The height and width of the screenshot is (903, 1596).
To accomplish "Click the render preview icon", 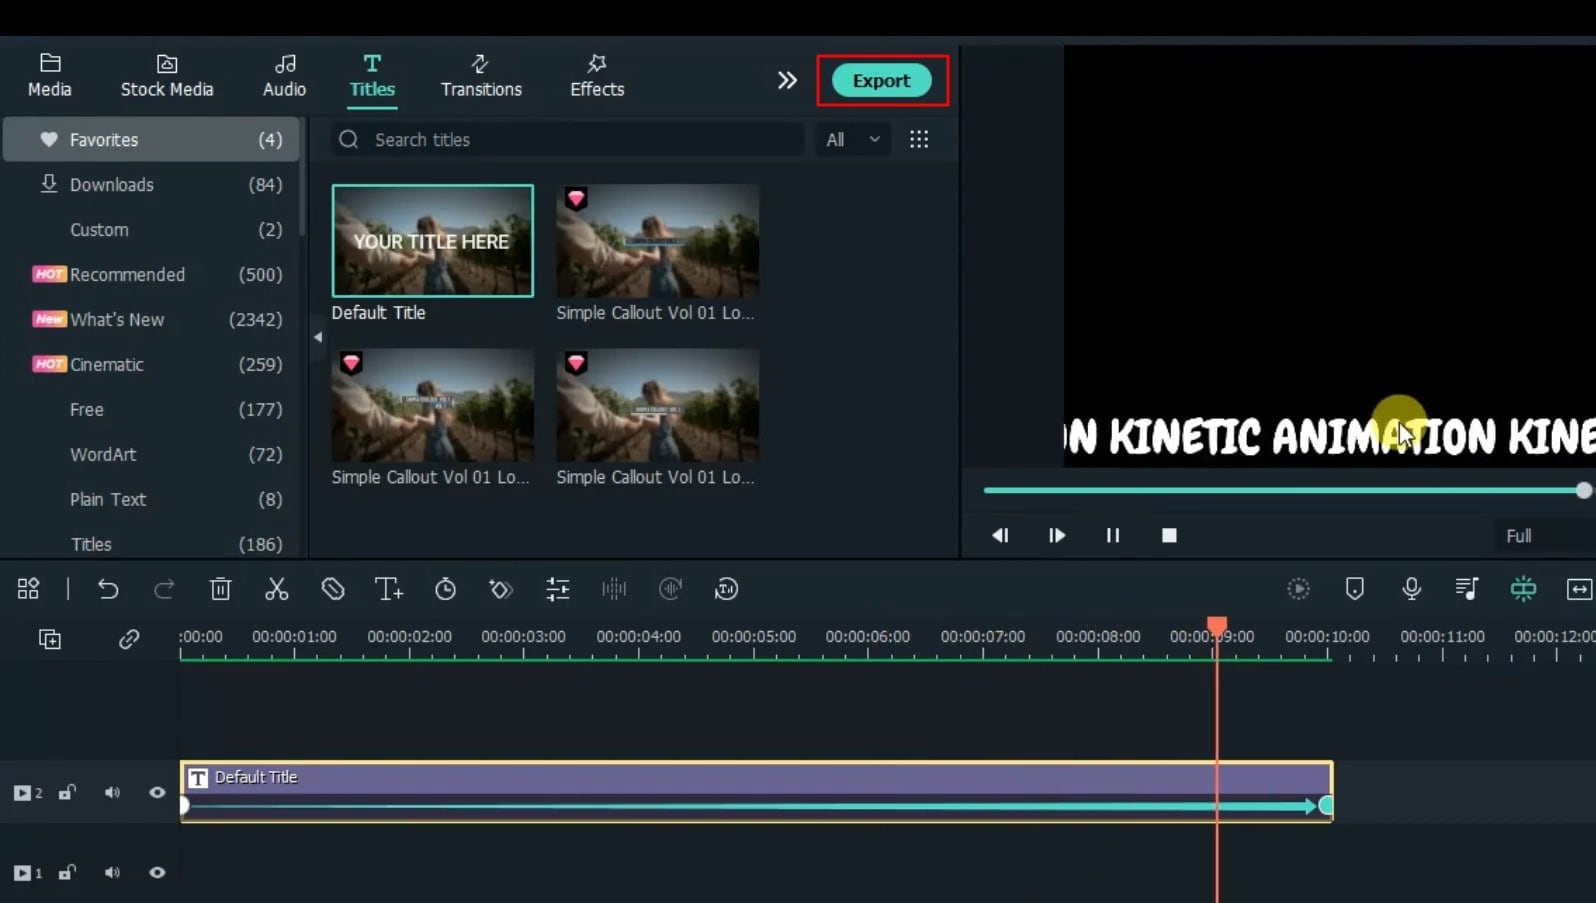I will tap(1298, 589).
